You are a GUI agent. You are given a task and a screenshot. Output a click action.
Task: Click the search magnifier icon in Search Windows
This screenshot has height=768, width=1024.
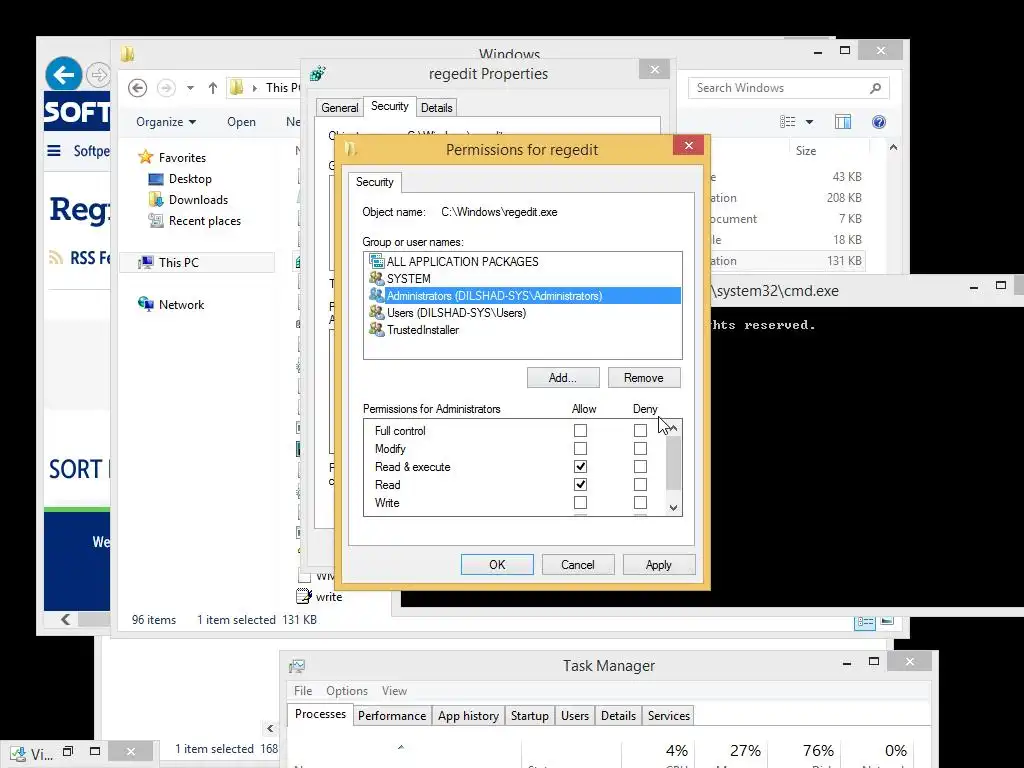click(x=875, y=88)
